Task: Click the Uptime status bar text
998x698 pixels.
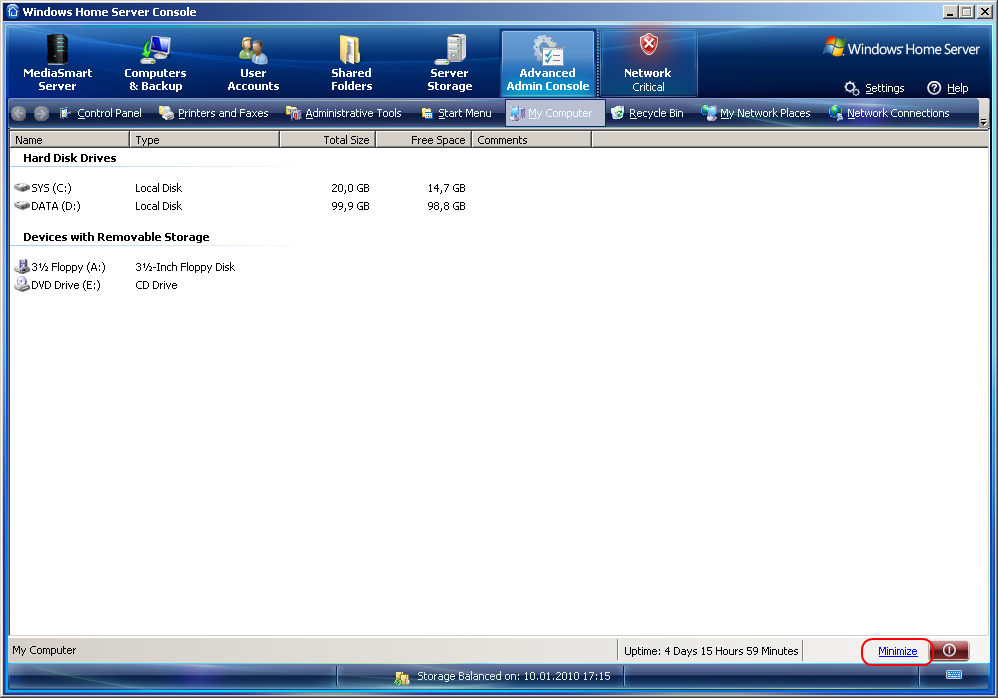Action: (711, 651)
